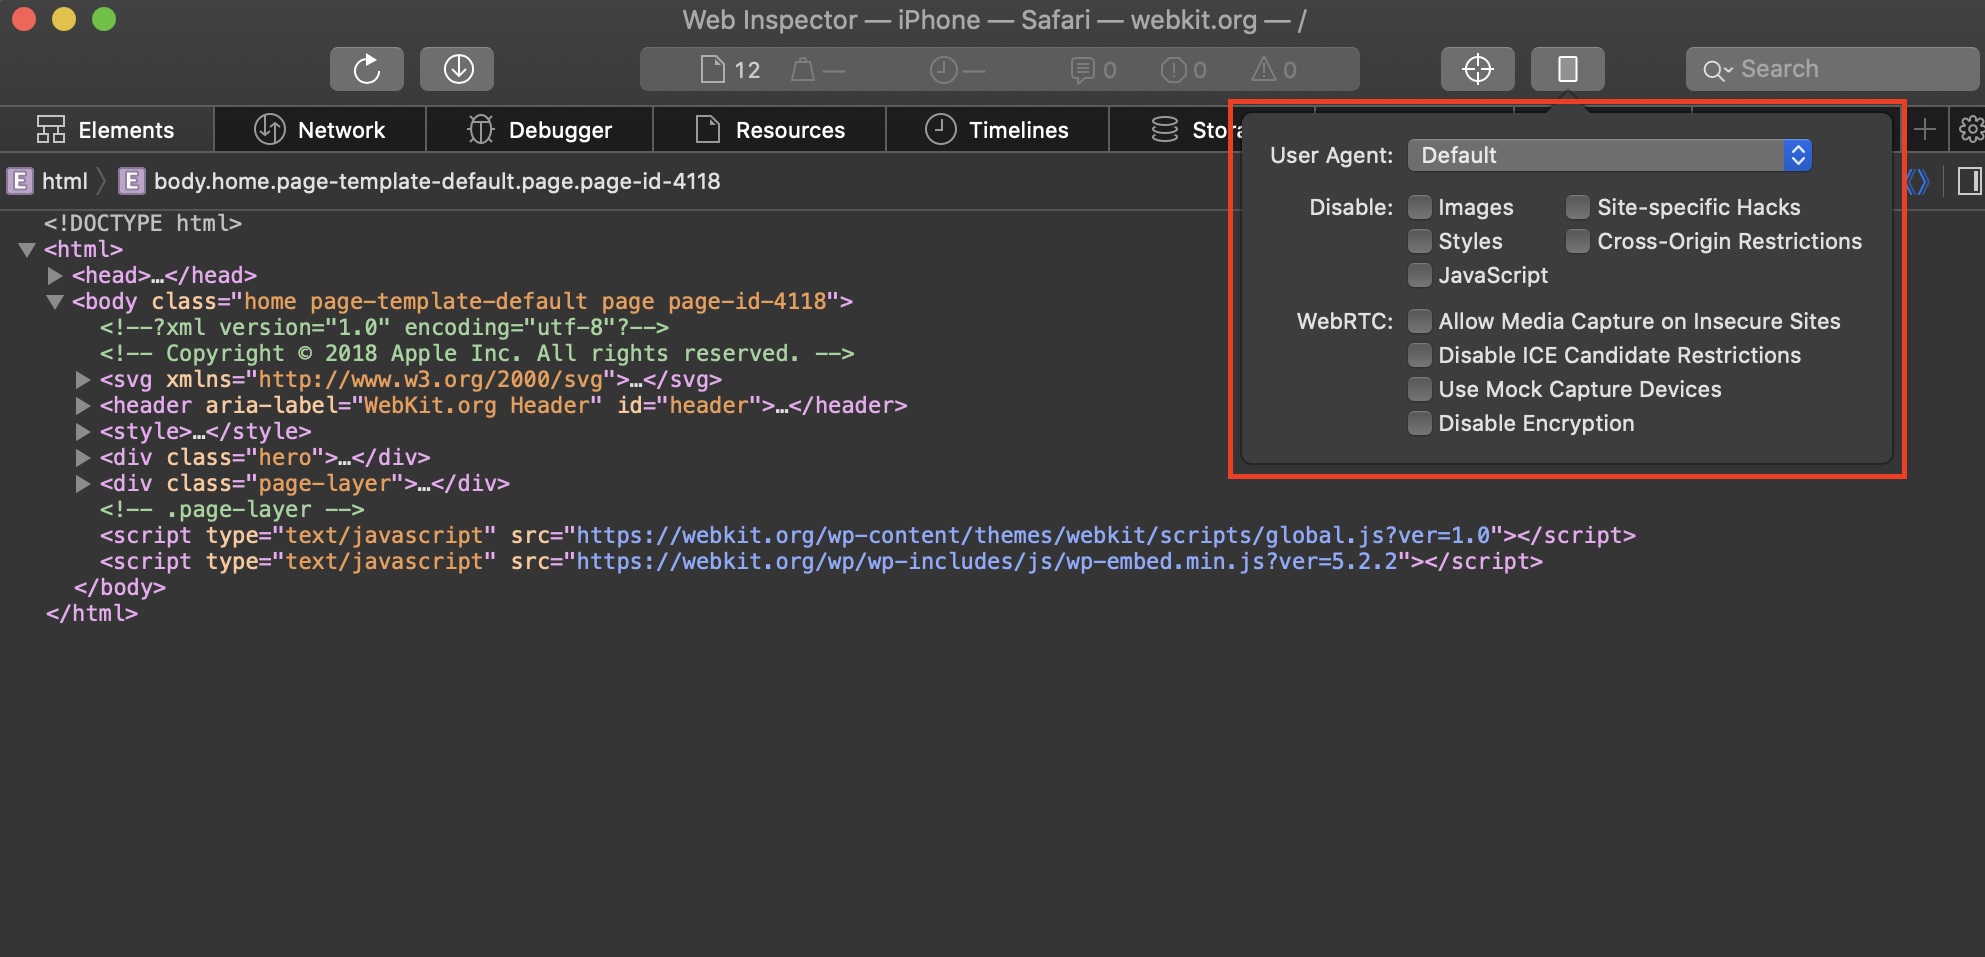
Task: Click the console logs count indicator
Action: click(1094, 69)
